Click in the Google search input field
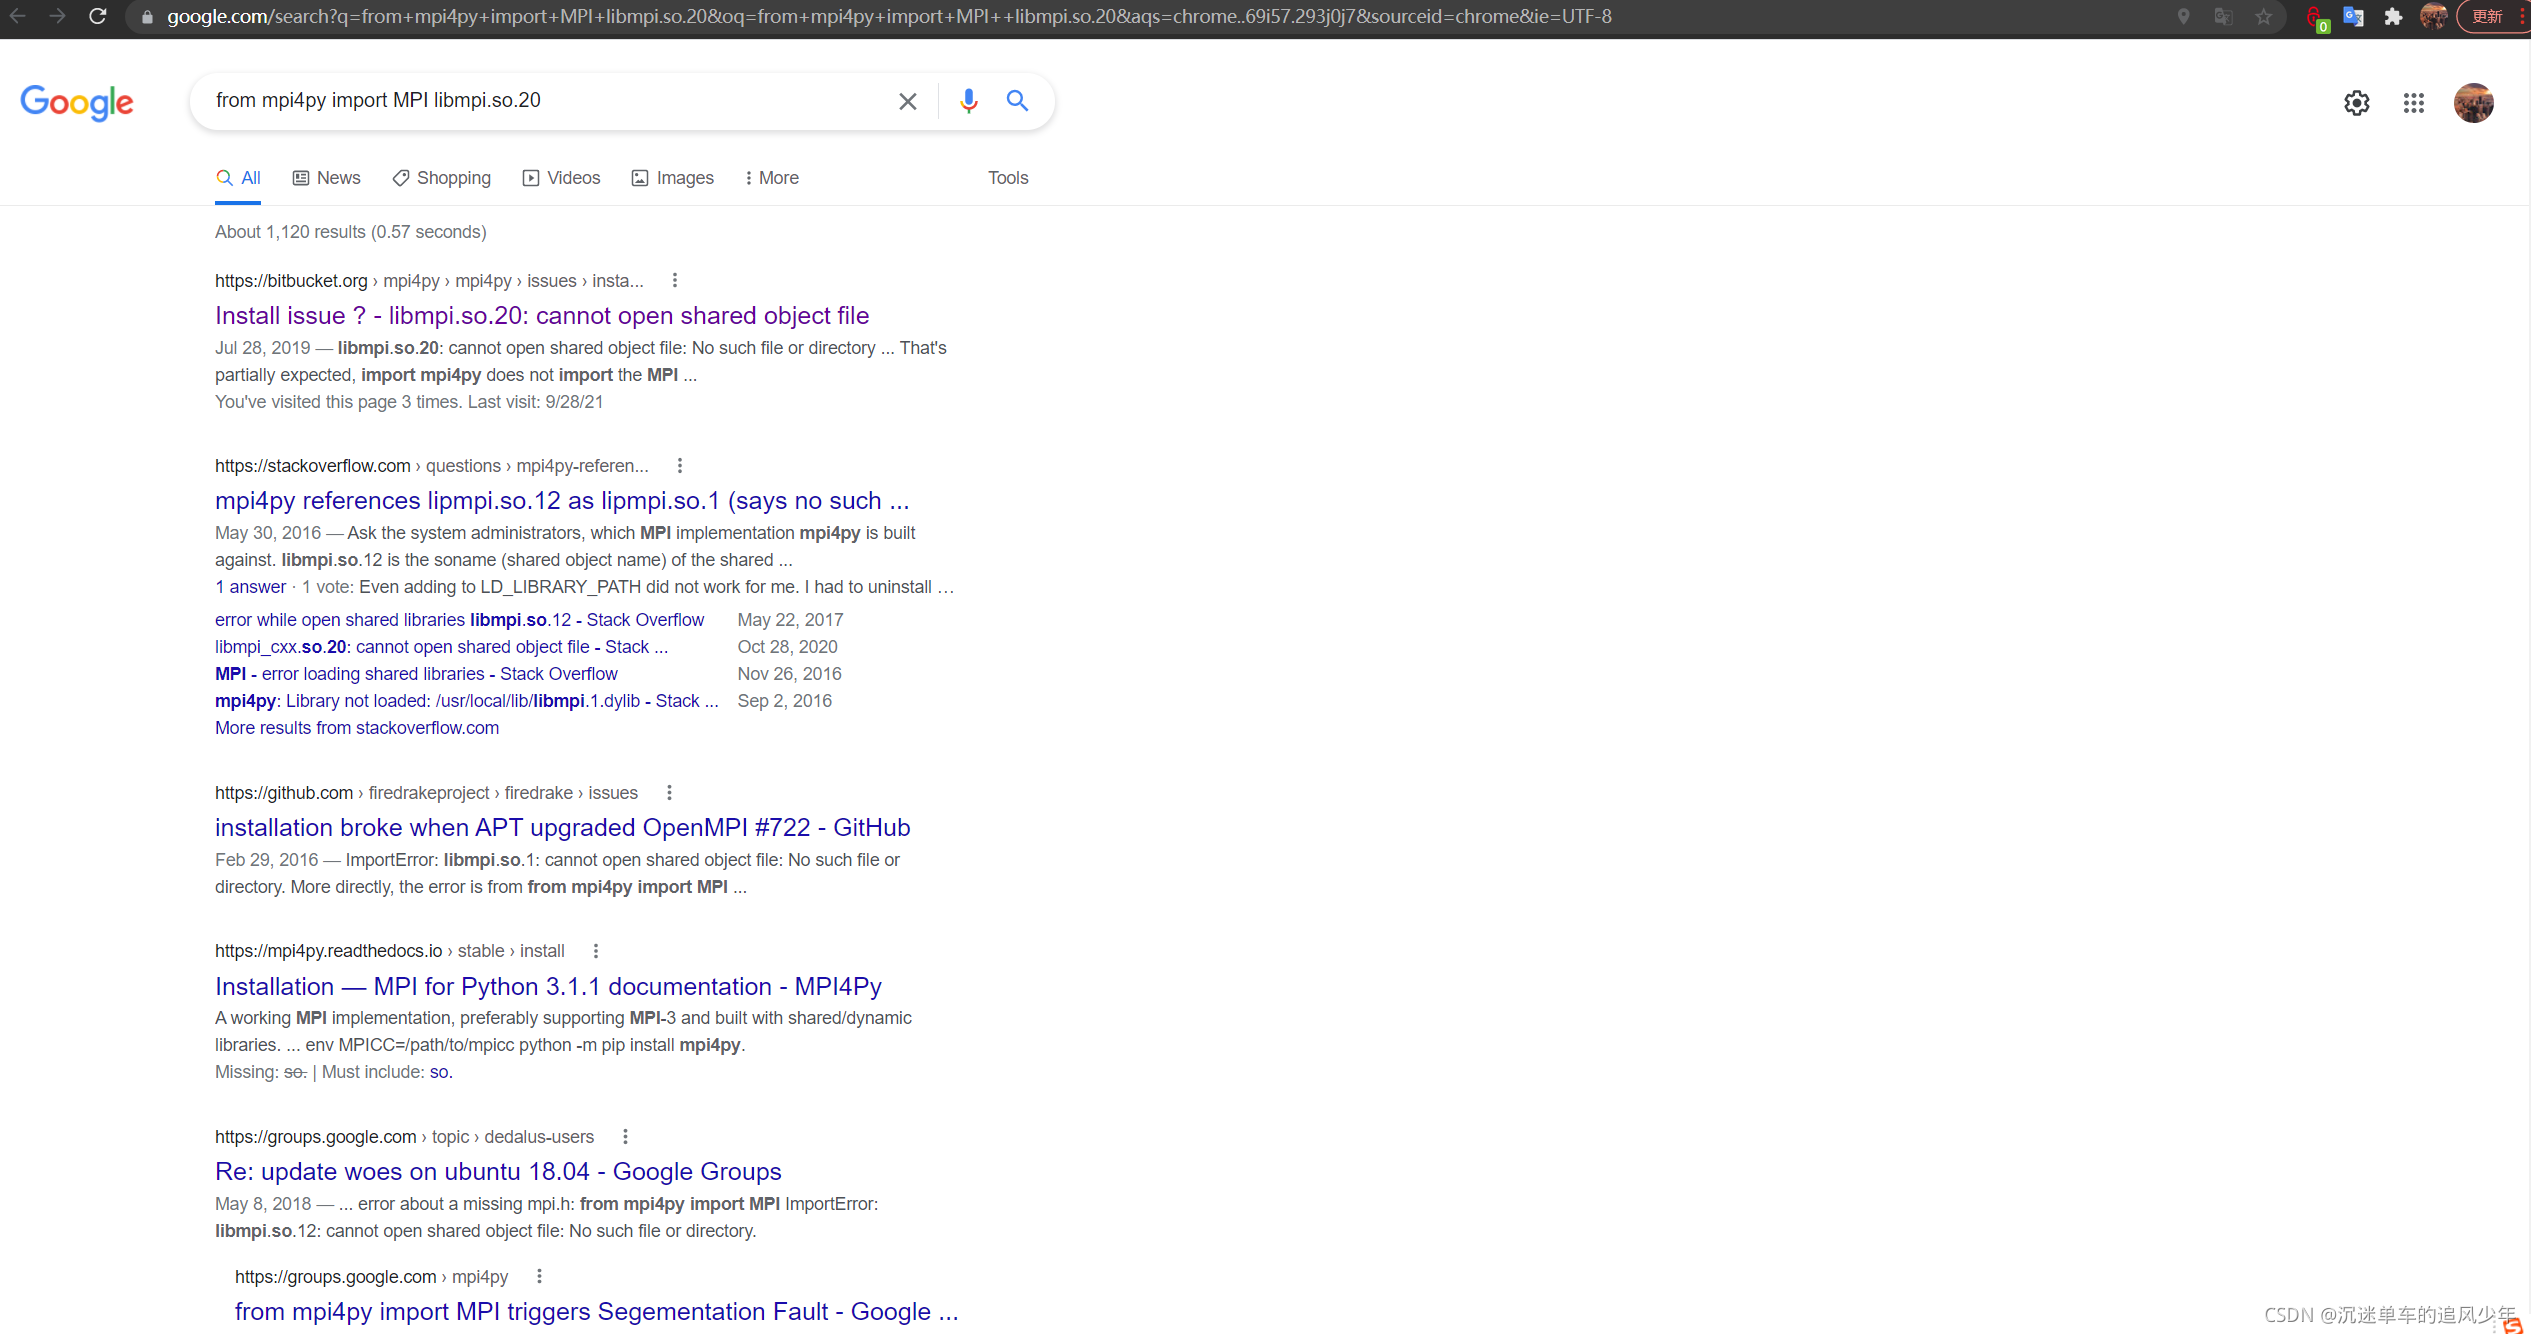 tap(540, 101)
